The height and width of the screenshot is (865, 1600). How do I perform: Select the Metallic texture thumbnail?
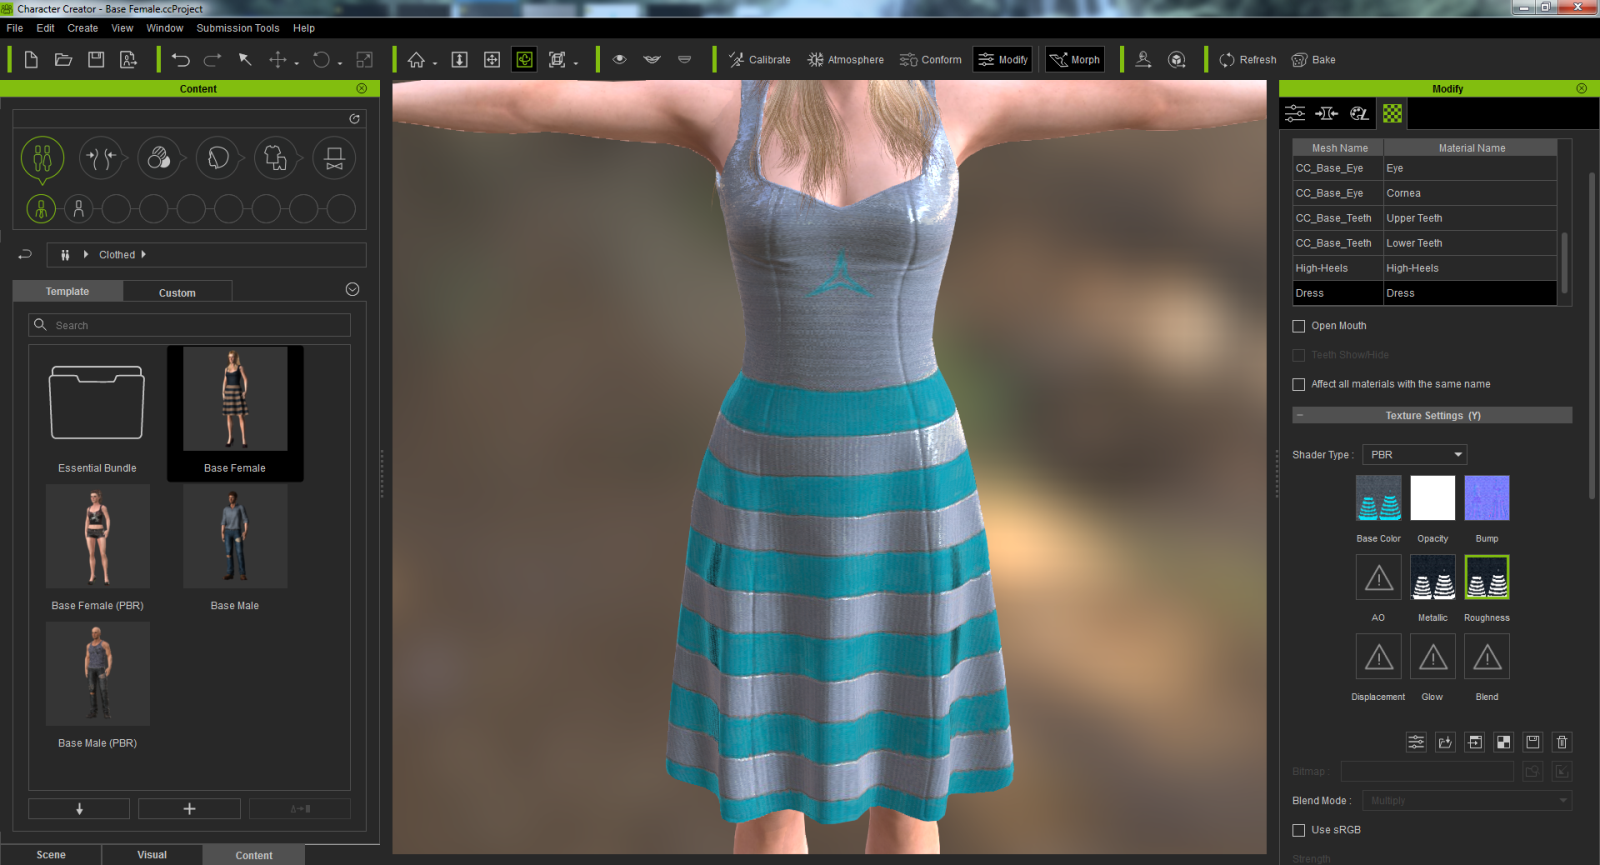1433,577
